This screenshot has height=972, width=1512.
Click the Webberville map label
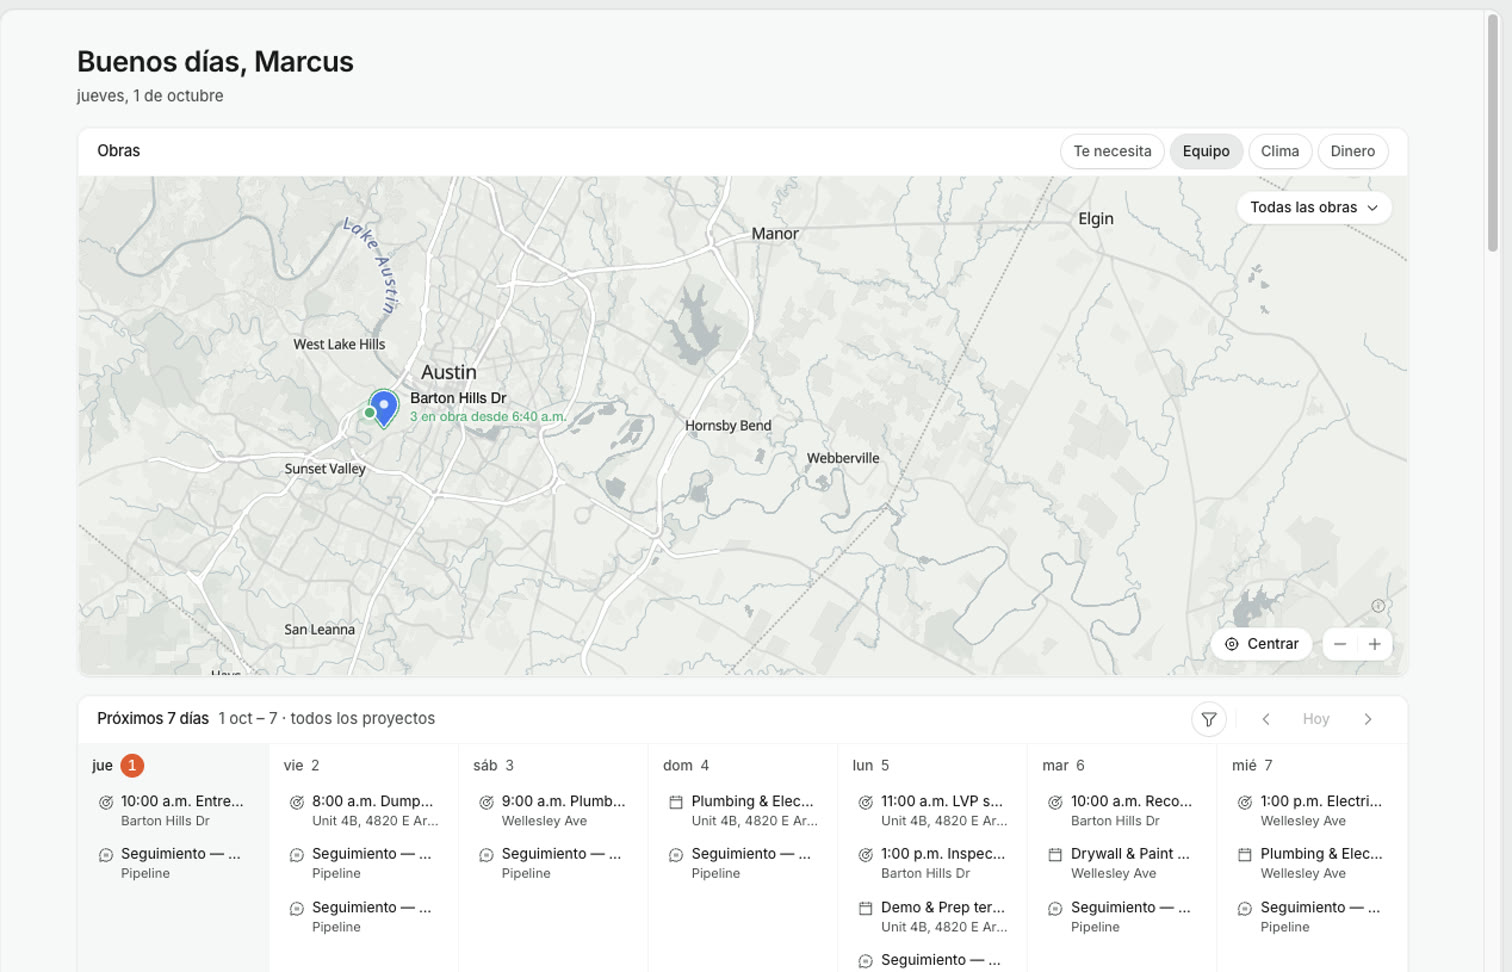click(843, 458)
